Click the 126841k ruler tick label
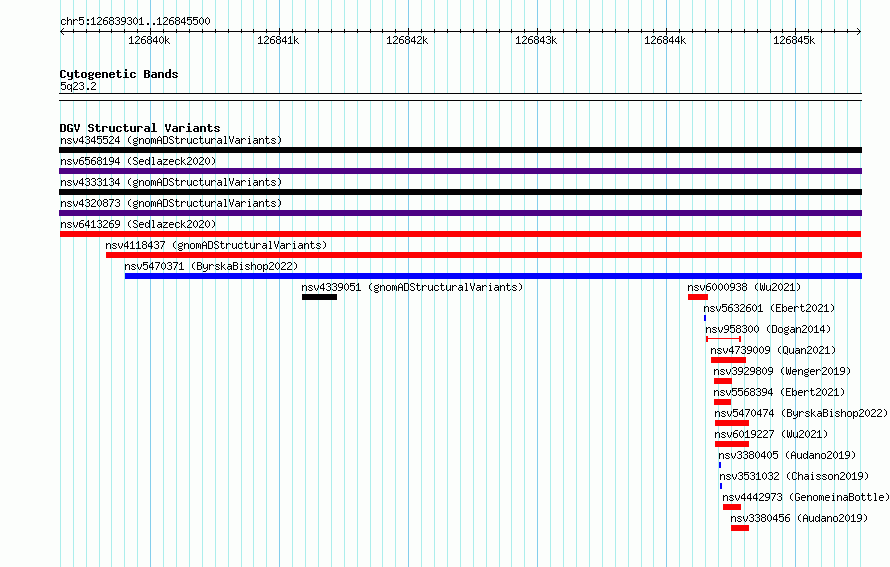890x567 pixels. coord(278,40)
